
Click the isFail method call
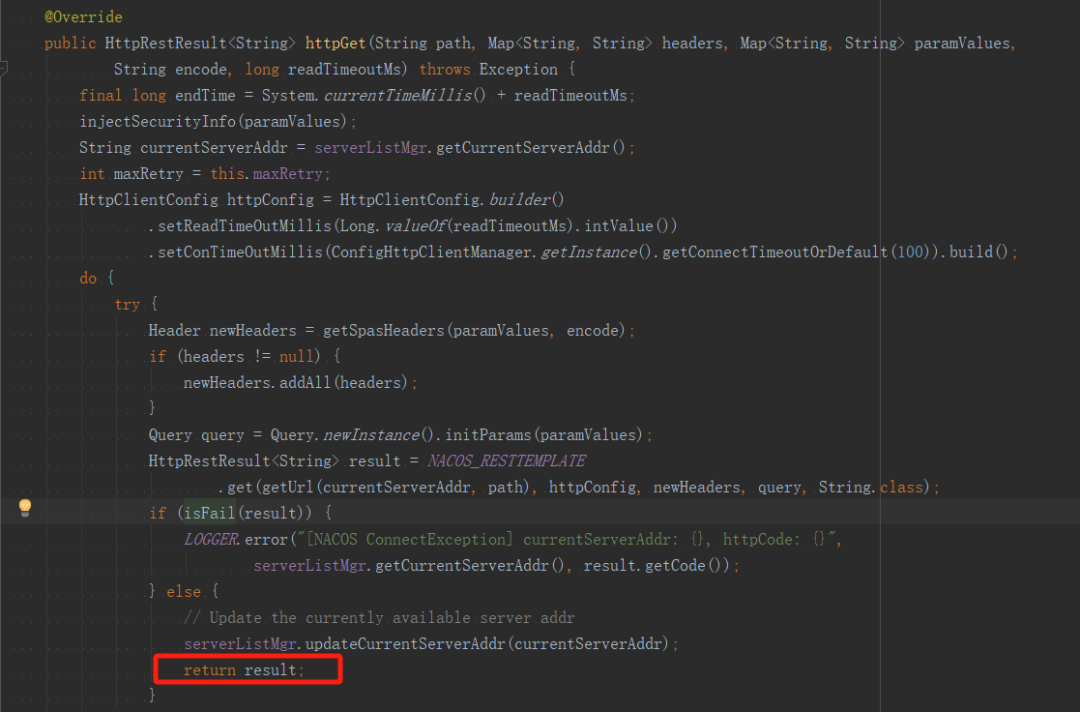point(209,513)
